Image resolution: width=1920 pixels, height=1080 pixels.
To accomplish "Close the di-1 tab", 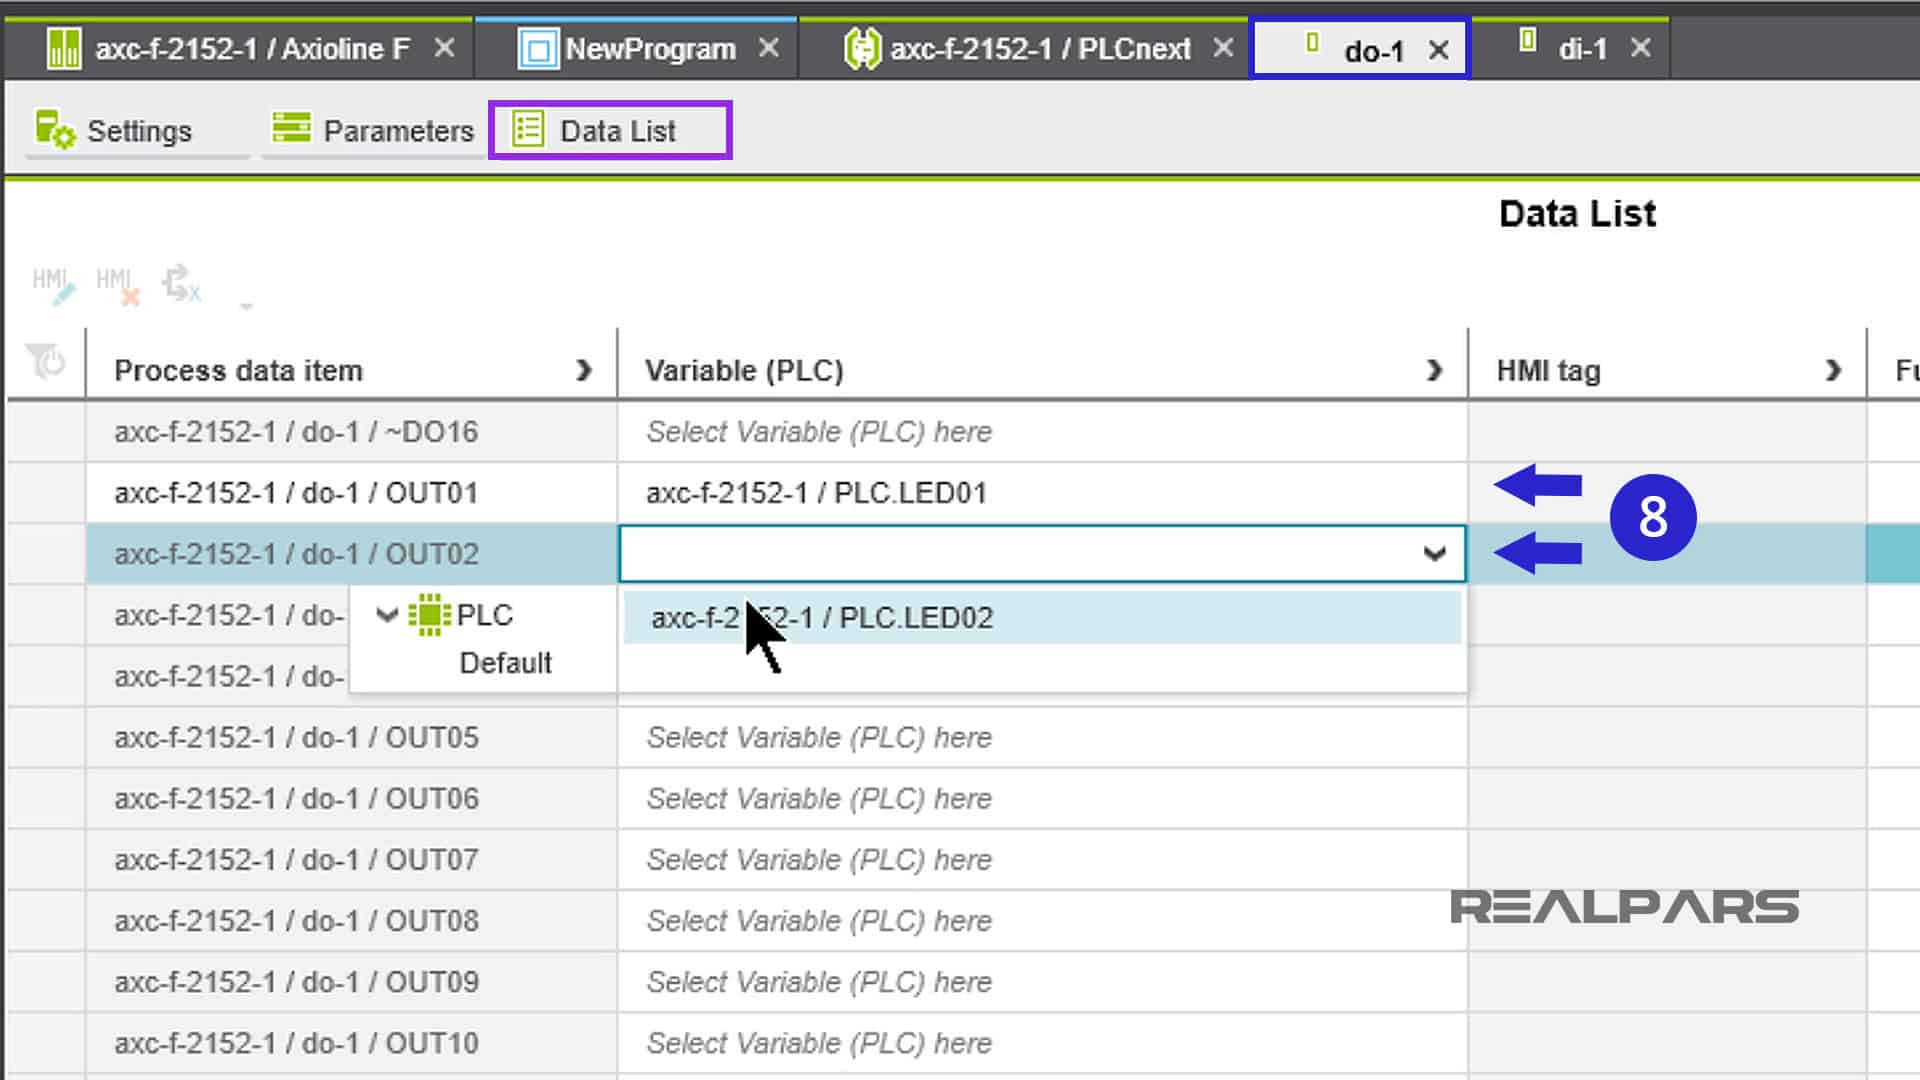I will (1640, 48).
